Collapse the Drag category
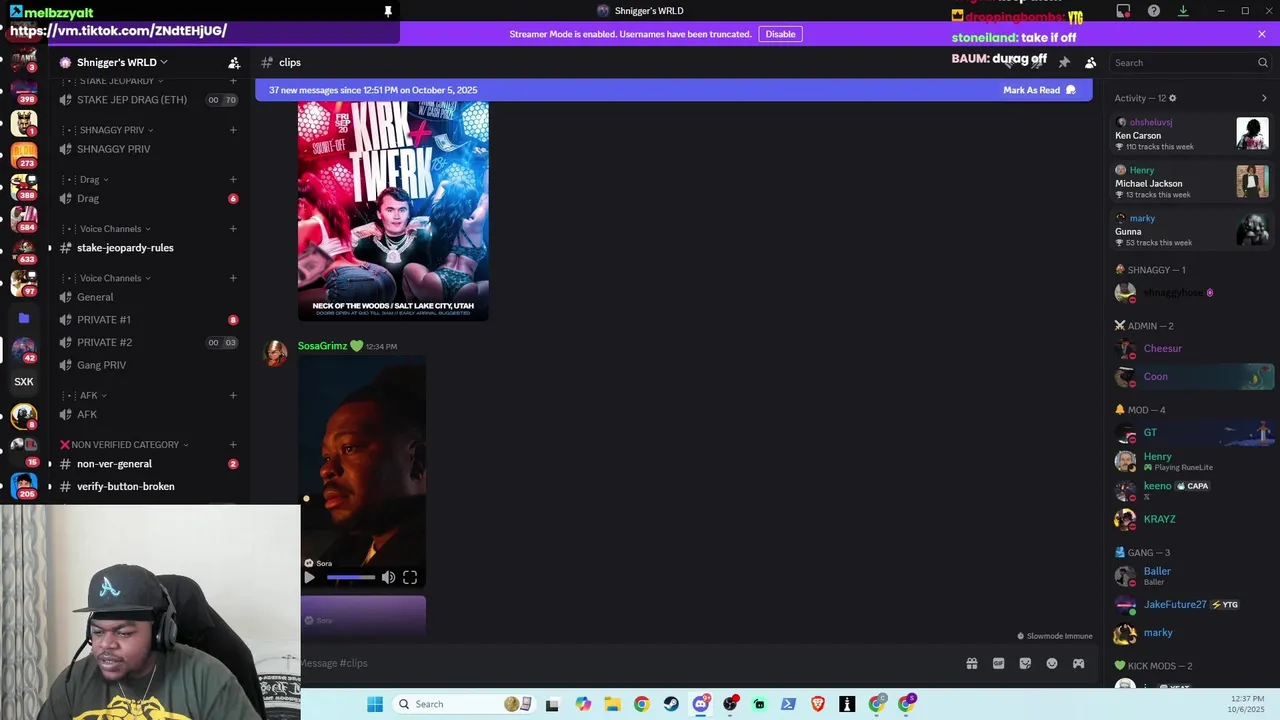 click(x=94, y=180)
